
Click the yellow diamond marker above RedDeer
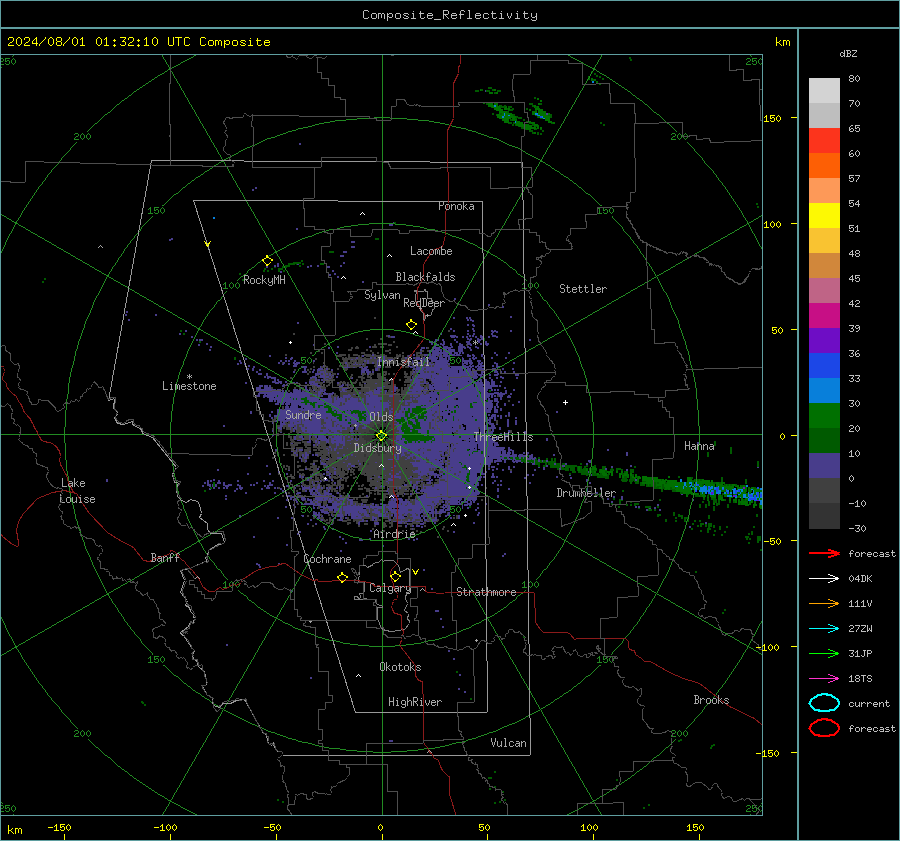(x=411, y=325)
